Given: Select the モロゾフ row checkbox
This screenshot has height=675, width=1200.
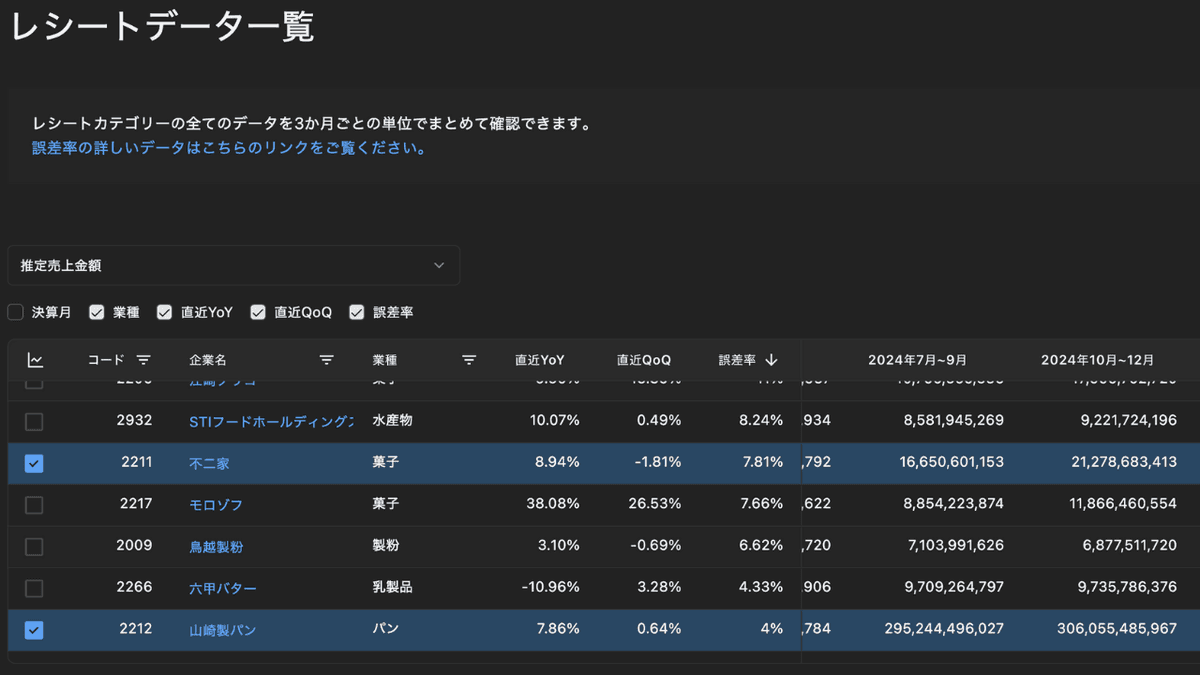Looking at the screenshot, I should point(34,505).
